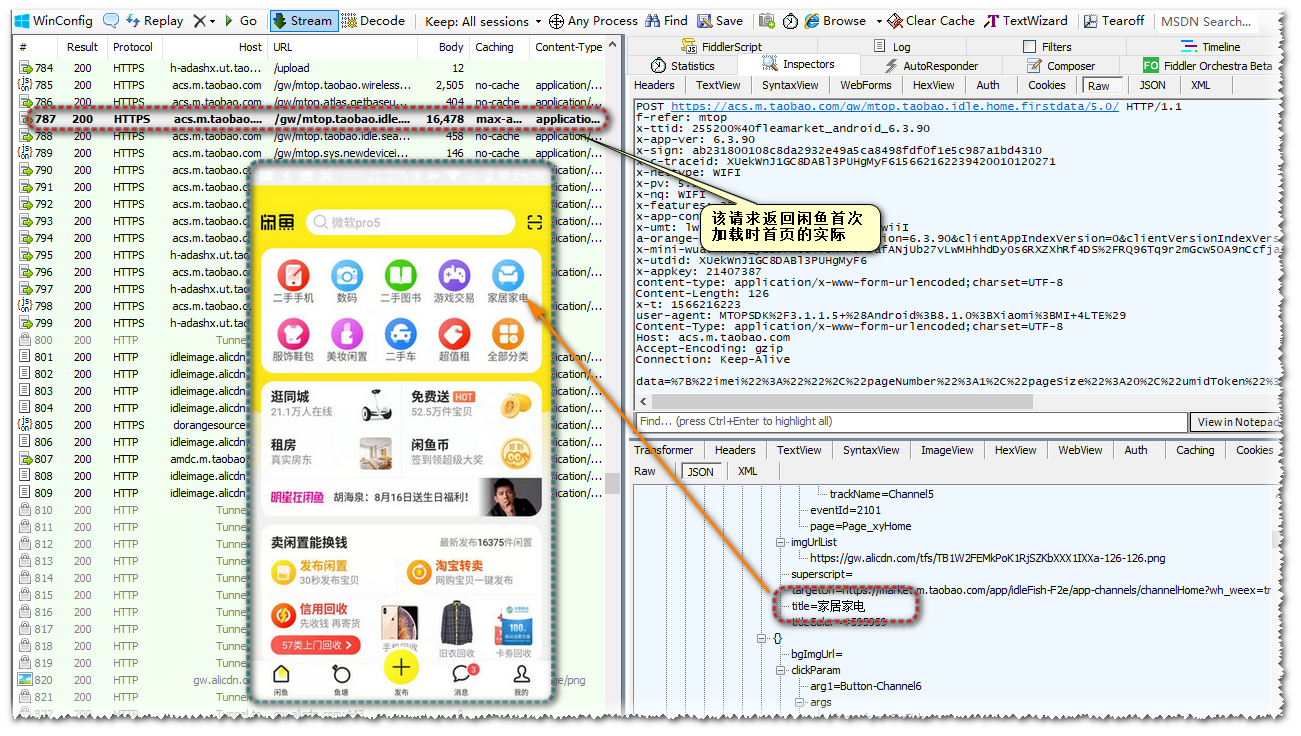Screen dimensions: 1301x736
Task: Tap the 二手图书 book category icon
Action: (x=401, y=275)
